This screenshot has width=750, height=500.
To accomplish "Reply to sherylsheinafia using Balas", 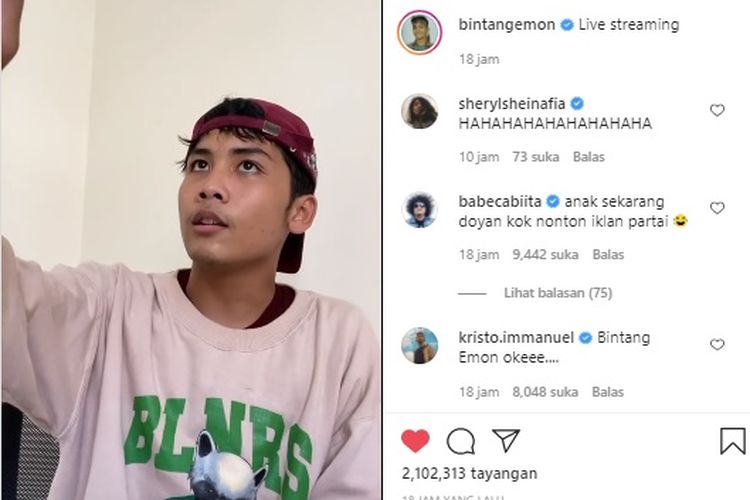I will 588,157.
